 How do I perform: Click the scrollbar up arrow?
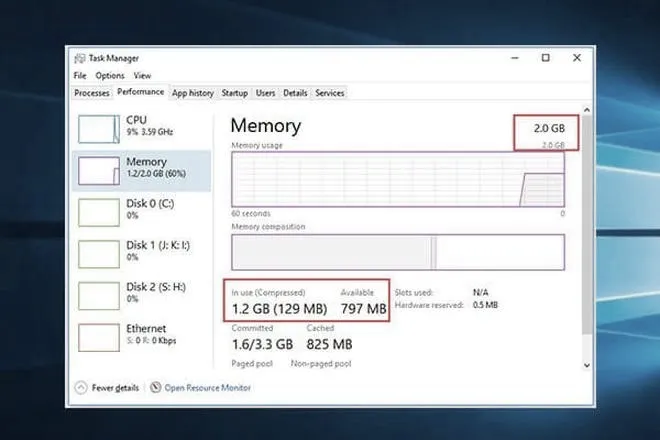587,110
